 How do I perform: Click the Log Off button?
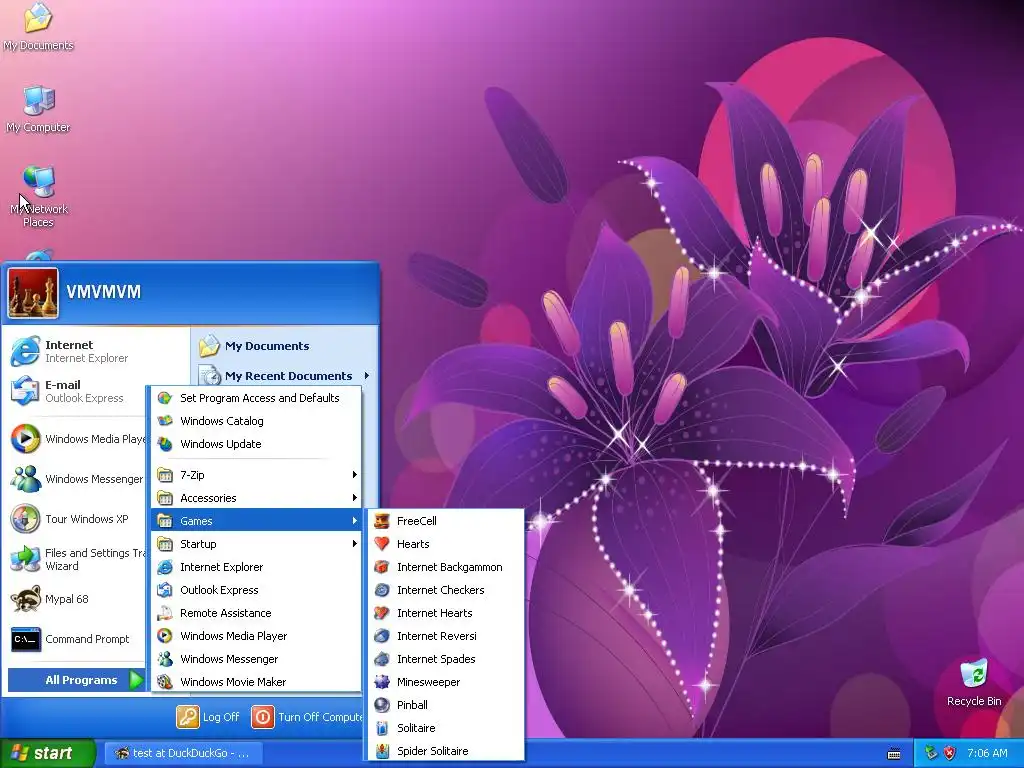click(208, 716)
